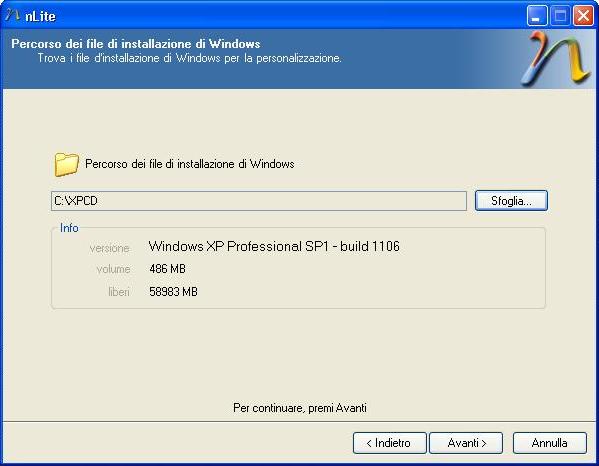
Task: Close the nLite window
Action: coord(584,16)
